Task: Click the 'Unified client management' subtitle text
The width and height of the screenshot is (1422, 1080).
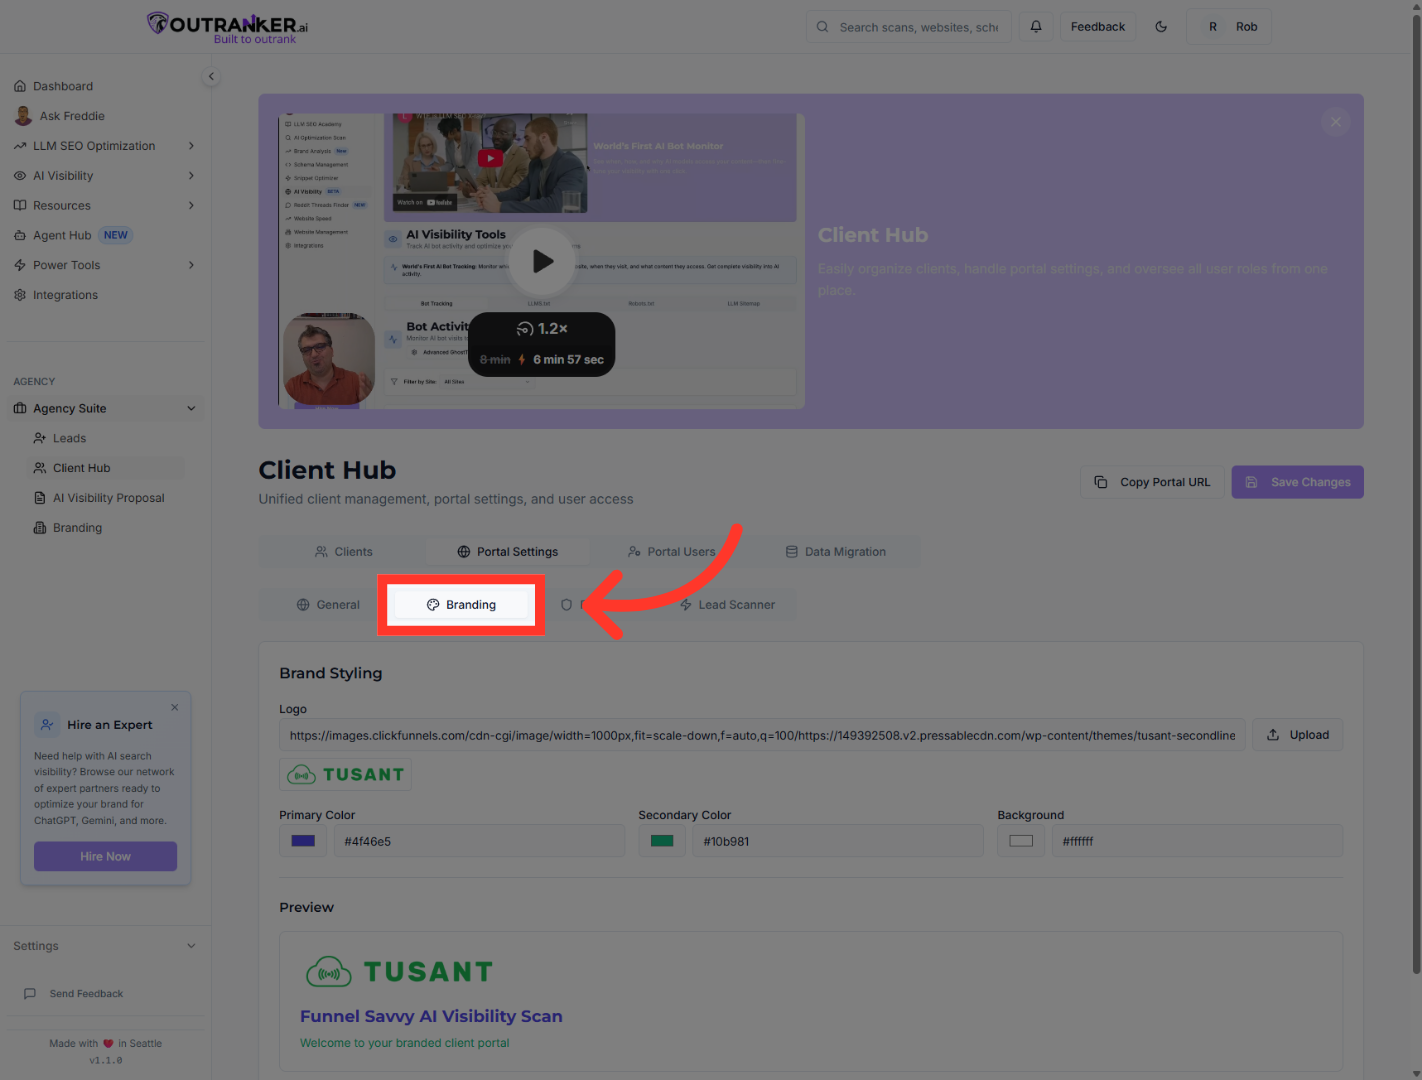Action: point(446,499)
